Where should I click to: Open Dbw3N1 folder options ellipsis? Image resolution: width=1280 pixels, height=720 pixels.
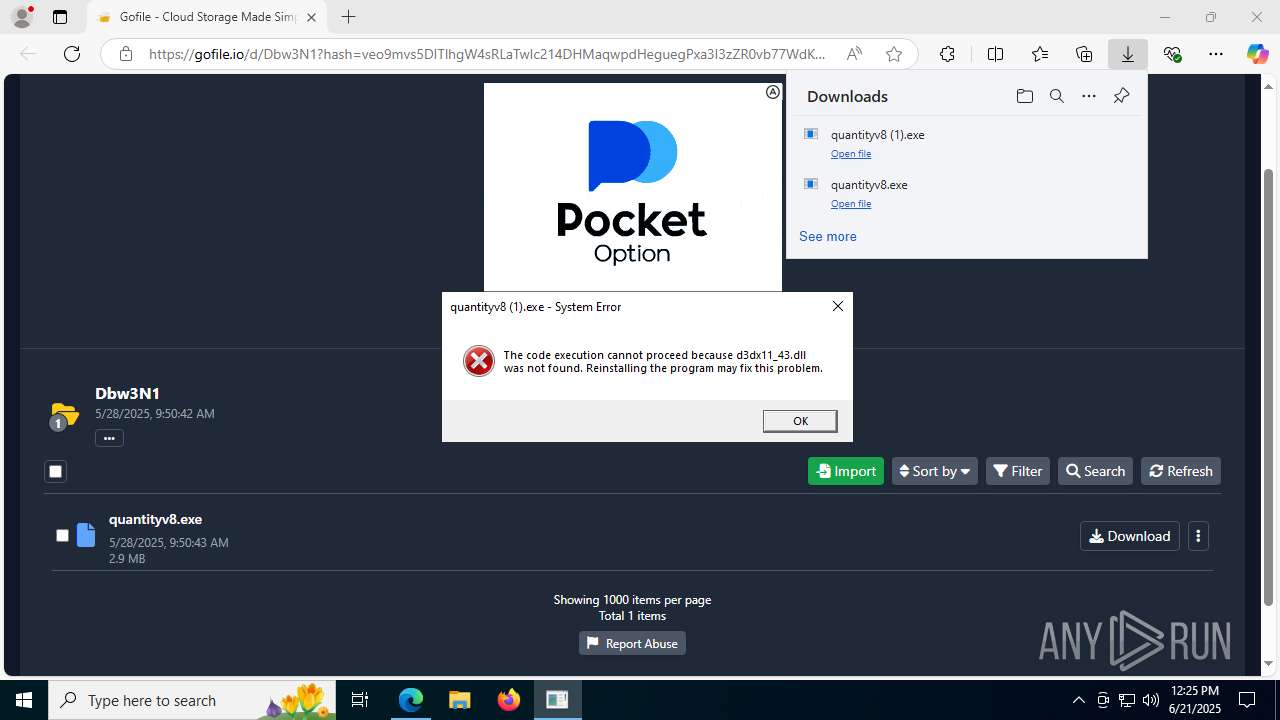109,438
